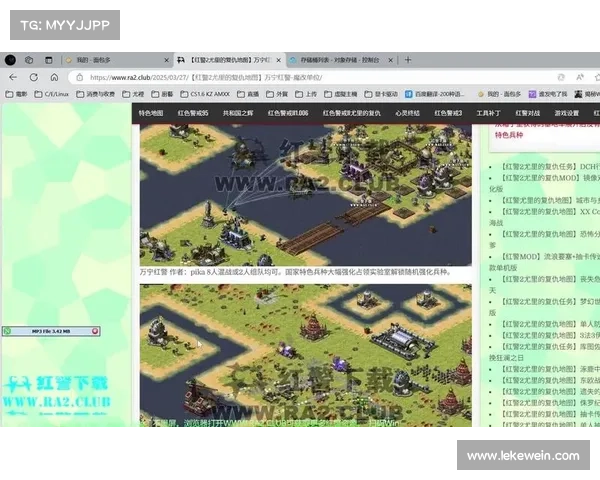Open the 红色警戒II尤里的复仇 nav menu
Image resolution: width=600 pixels, height=480 pixels.
coord(352,113)
